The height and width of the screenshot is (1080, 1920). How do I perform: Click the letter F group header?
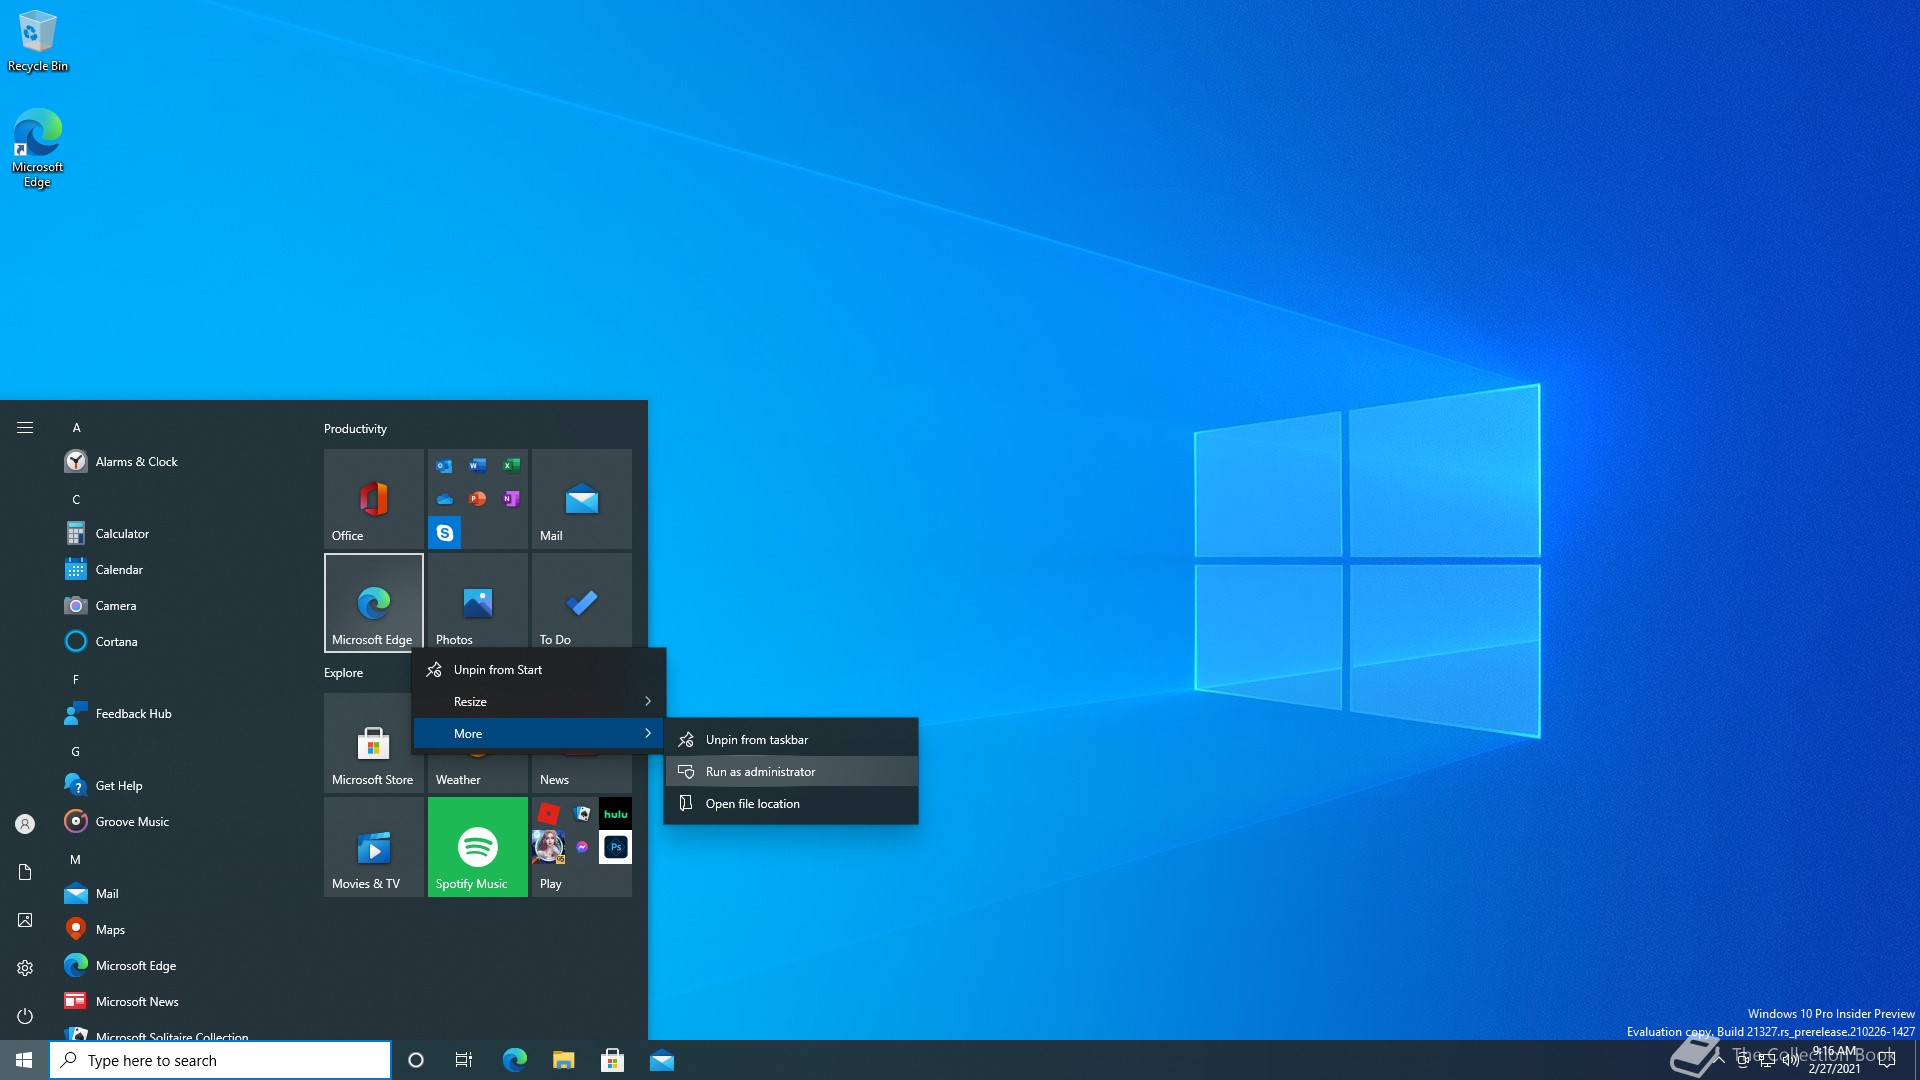coord(76,679)
